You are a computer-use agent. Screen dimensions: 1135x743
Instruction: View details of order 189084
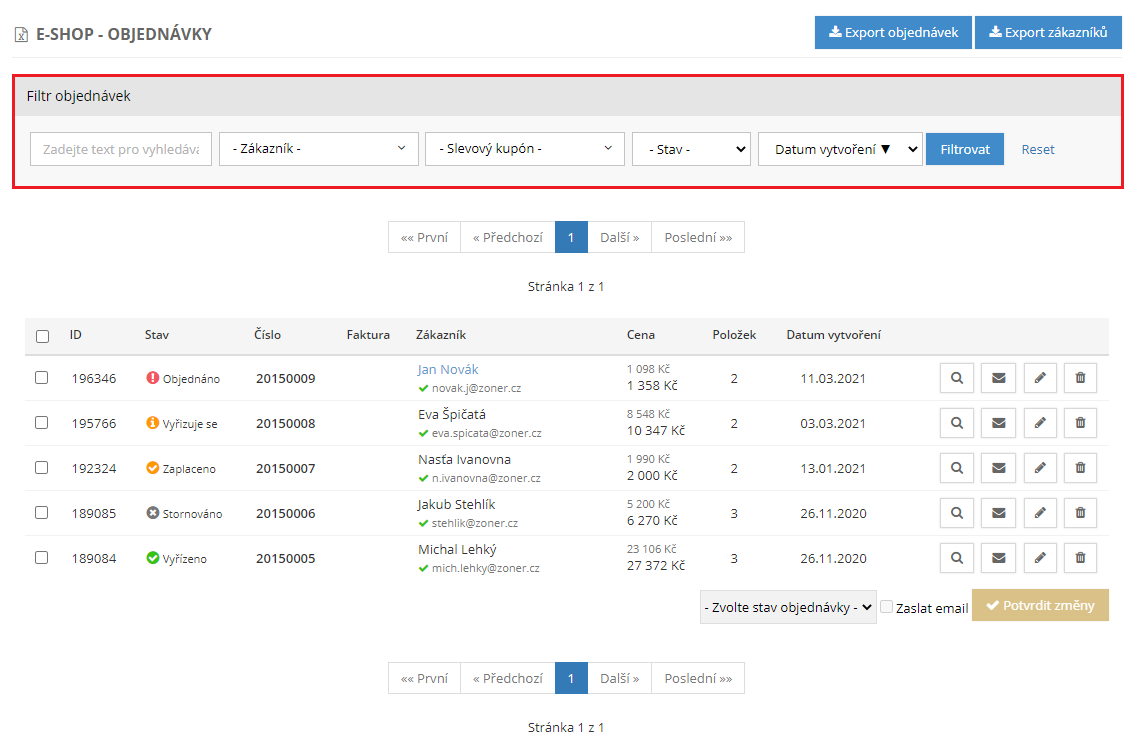957,558
